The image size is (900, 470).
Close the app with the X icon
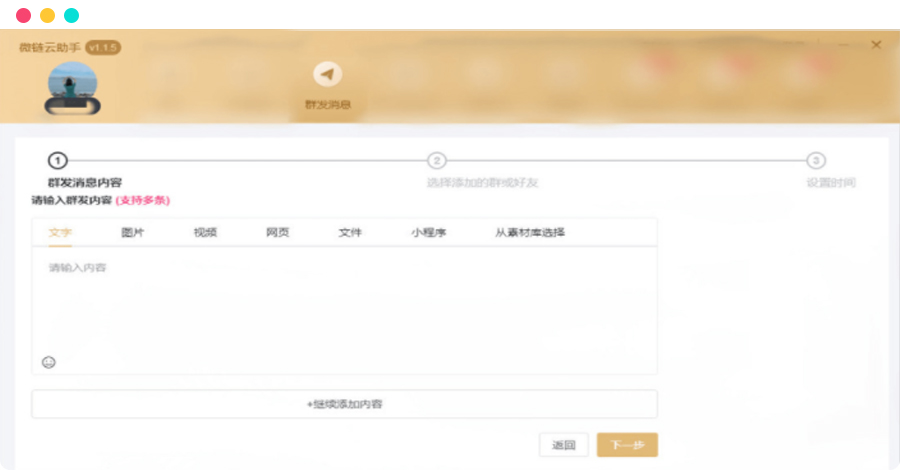[x=876, y=45]
